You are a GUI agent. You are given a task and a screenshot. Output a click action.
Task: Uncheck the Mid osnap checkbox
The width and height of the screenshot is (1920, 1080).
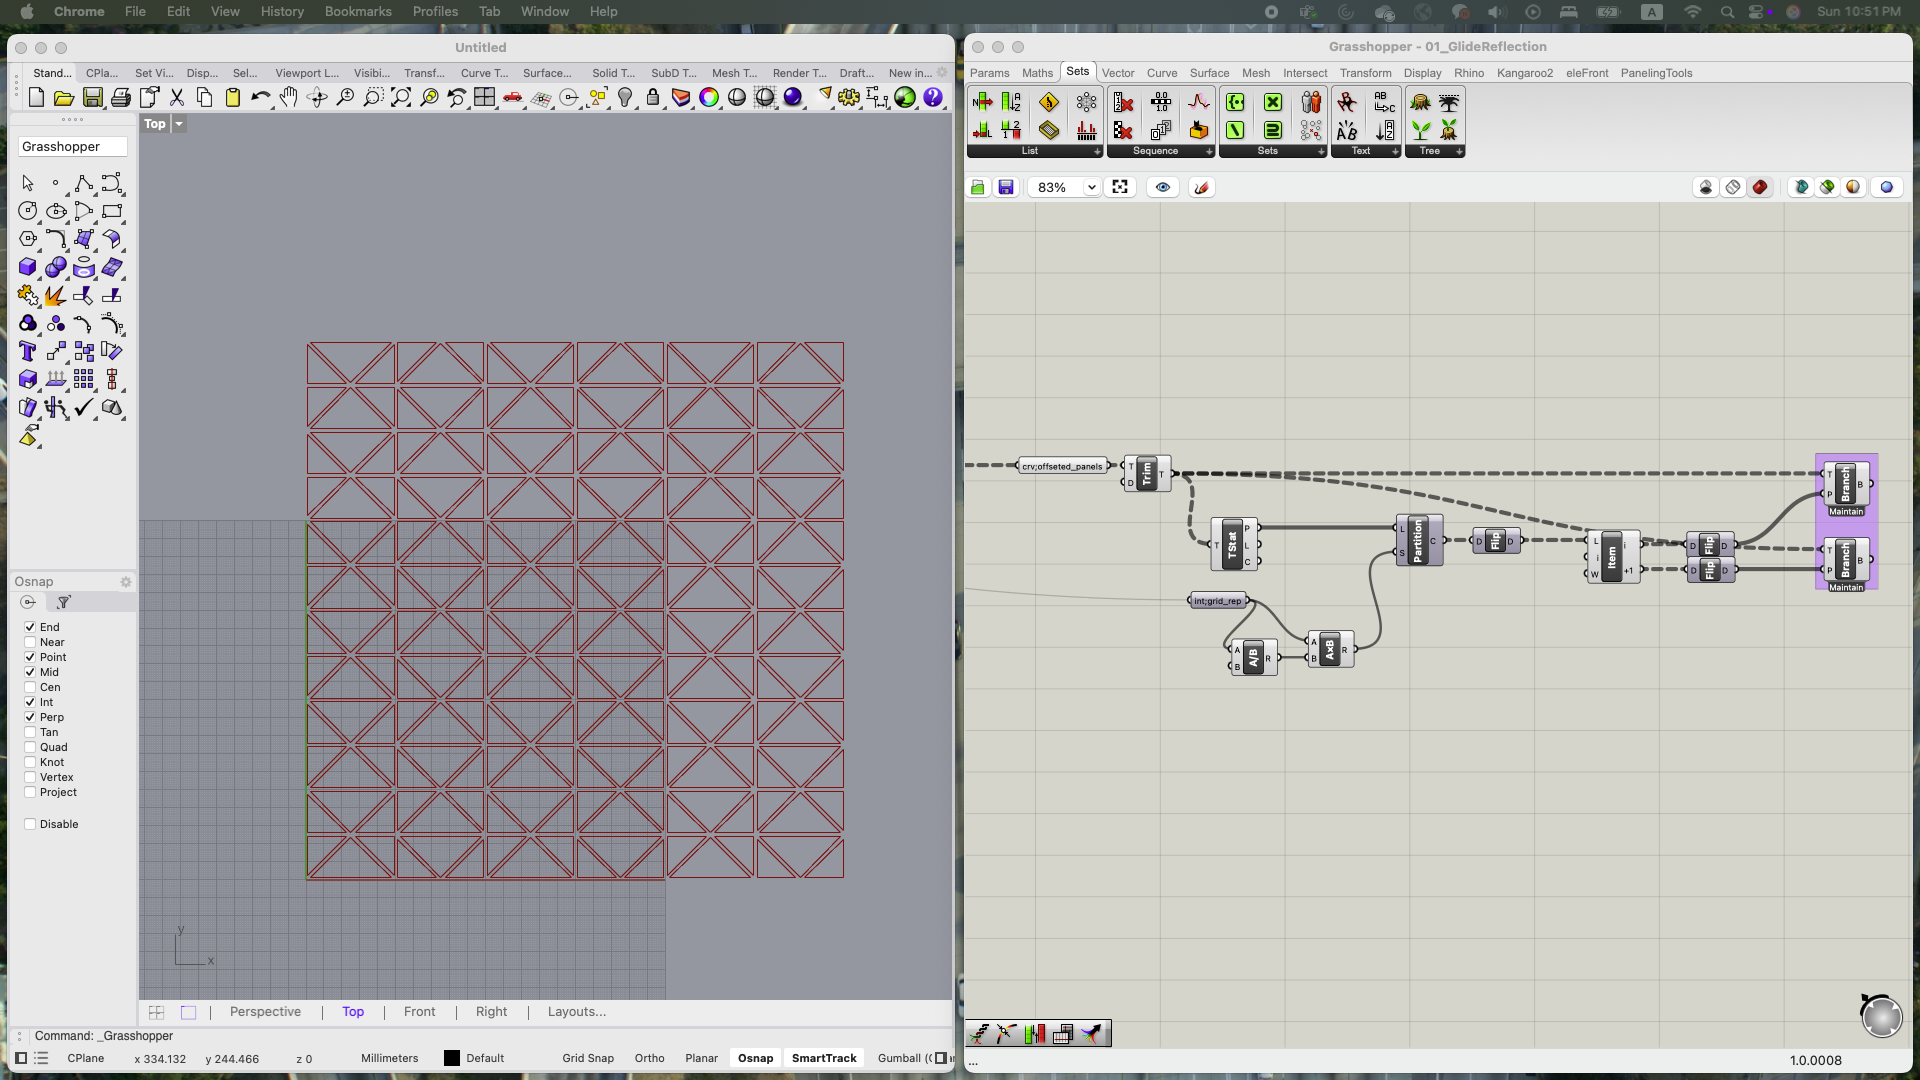[x=30, y=672]
